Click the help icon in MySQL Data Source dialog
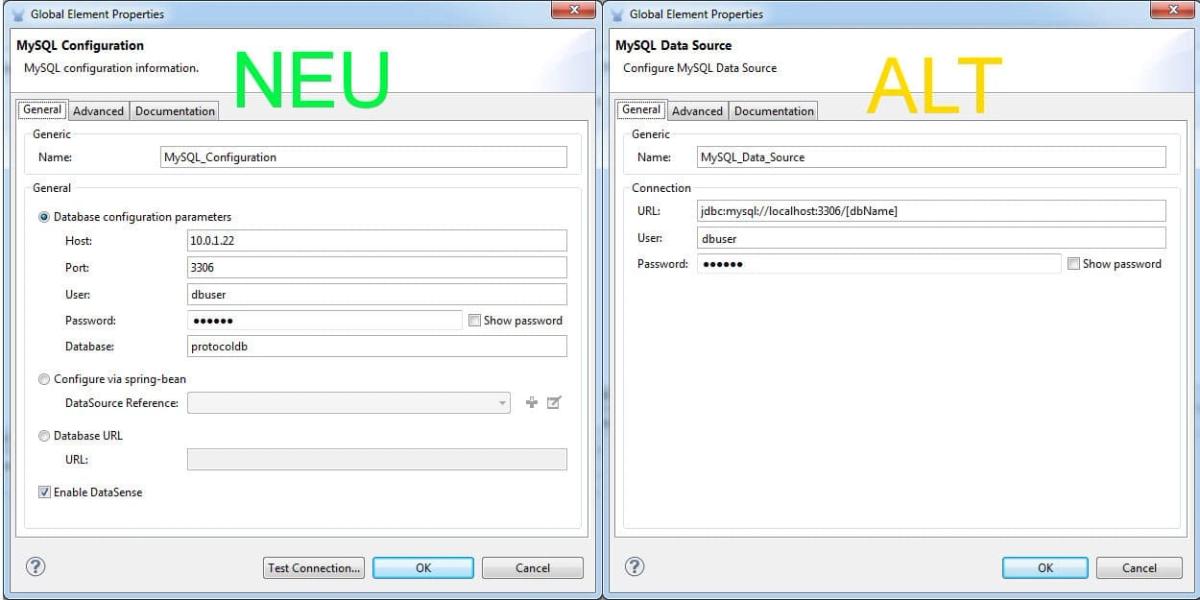This screenshot has height=600, width=1200. (635, 567)
